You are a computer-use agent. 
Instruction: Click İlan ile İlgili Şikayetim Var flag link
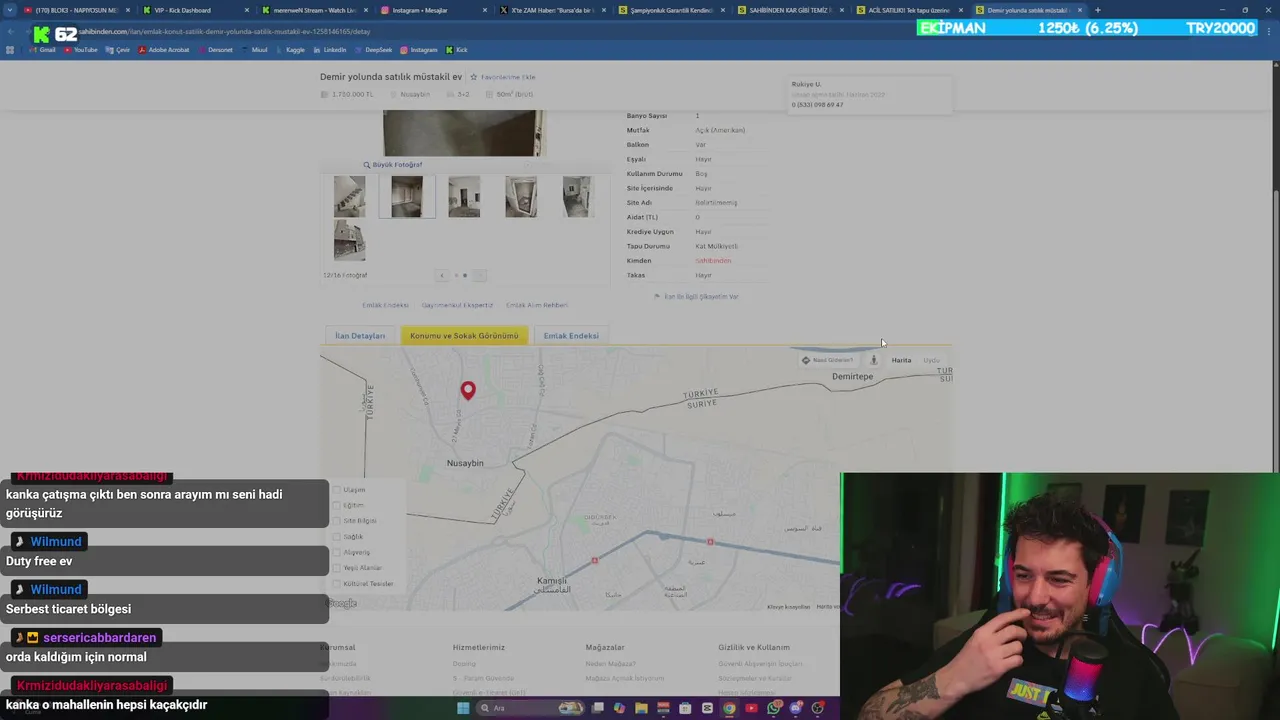click(696, 297)
